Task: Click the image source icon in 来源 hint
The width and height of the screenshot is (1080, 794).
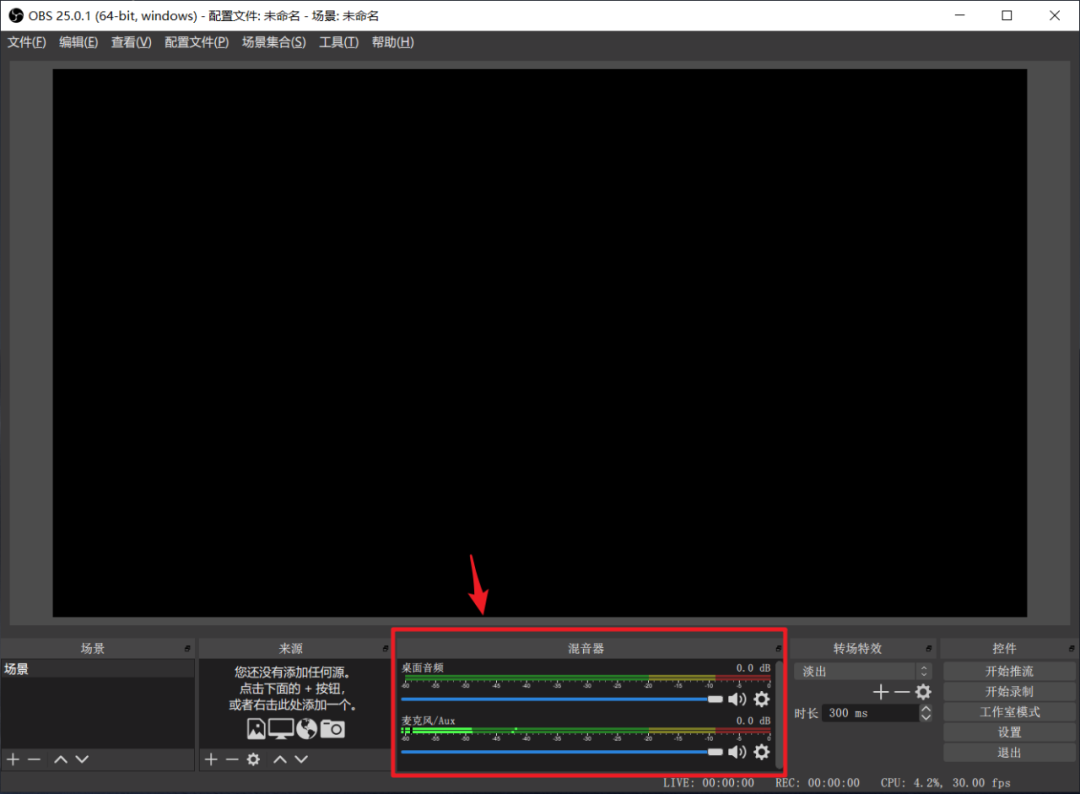Action: click(256, 729)
